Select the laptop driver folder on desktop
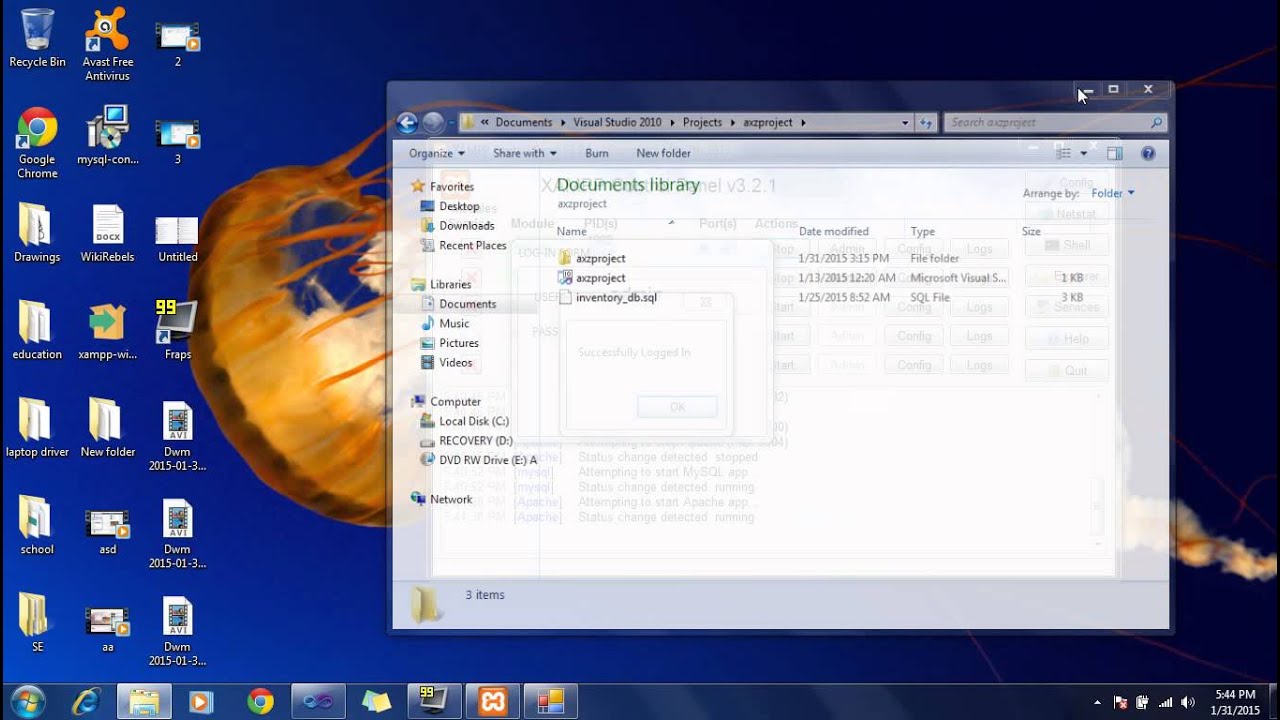Image resolution: width=1280 pixels, height=720 pixels. click(x=37, y=428)
